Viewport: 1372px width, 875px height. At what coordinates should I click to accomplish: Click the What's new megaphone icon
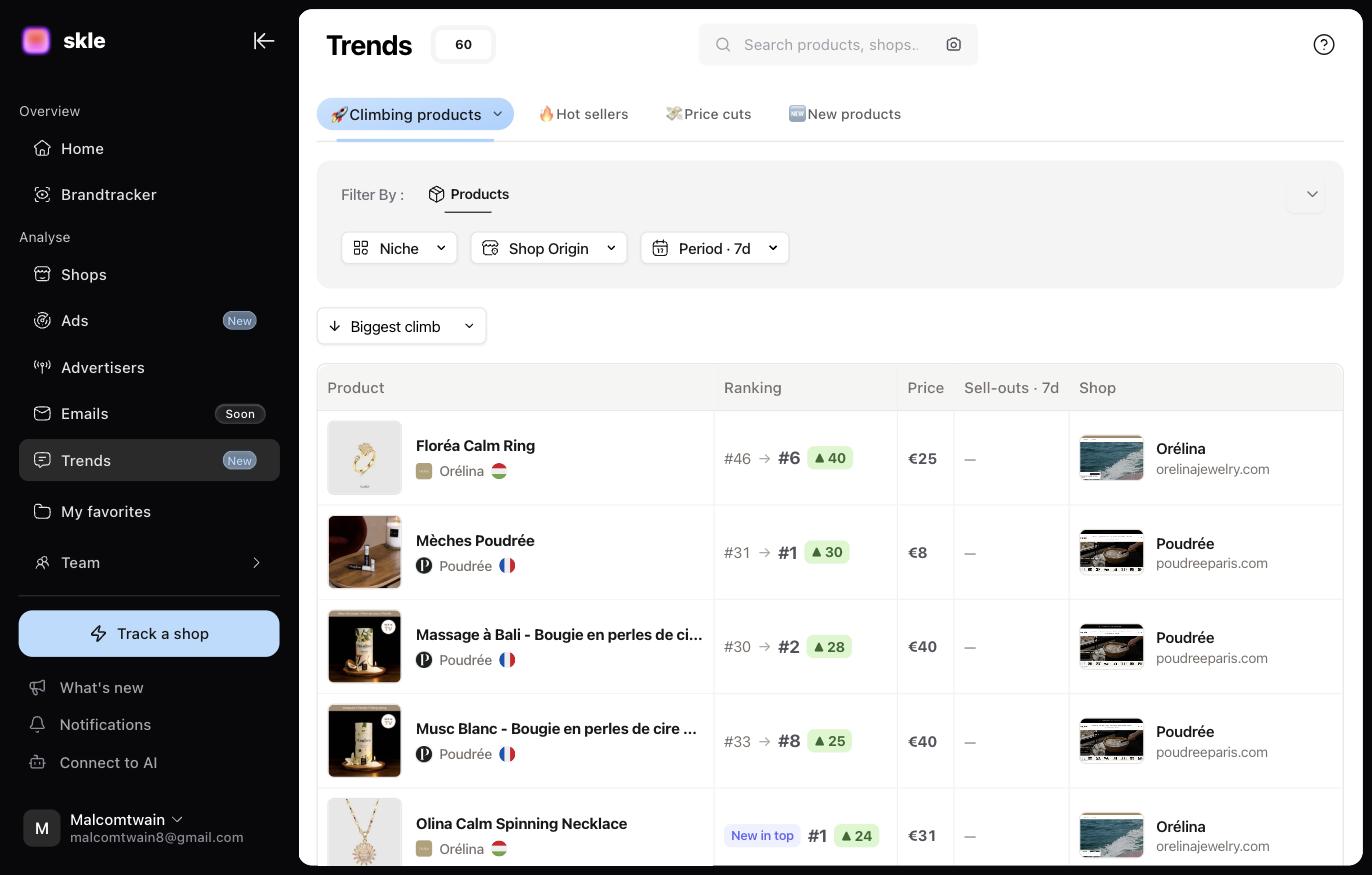(38, 687)
